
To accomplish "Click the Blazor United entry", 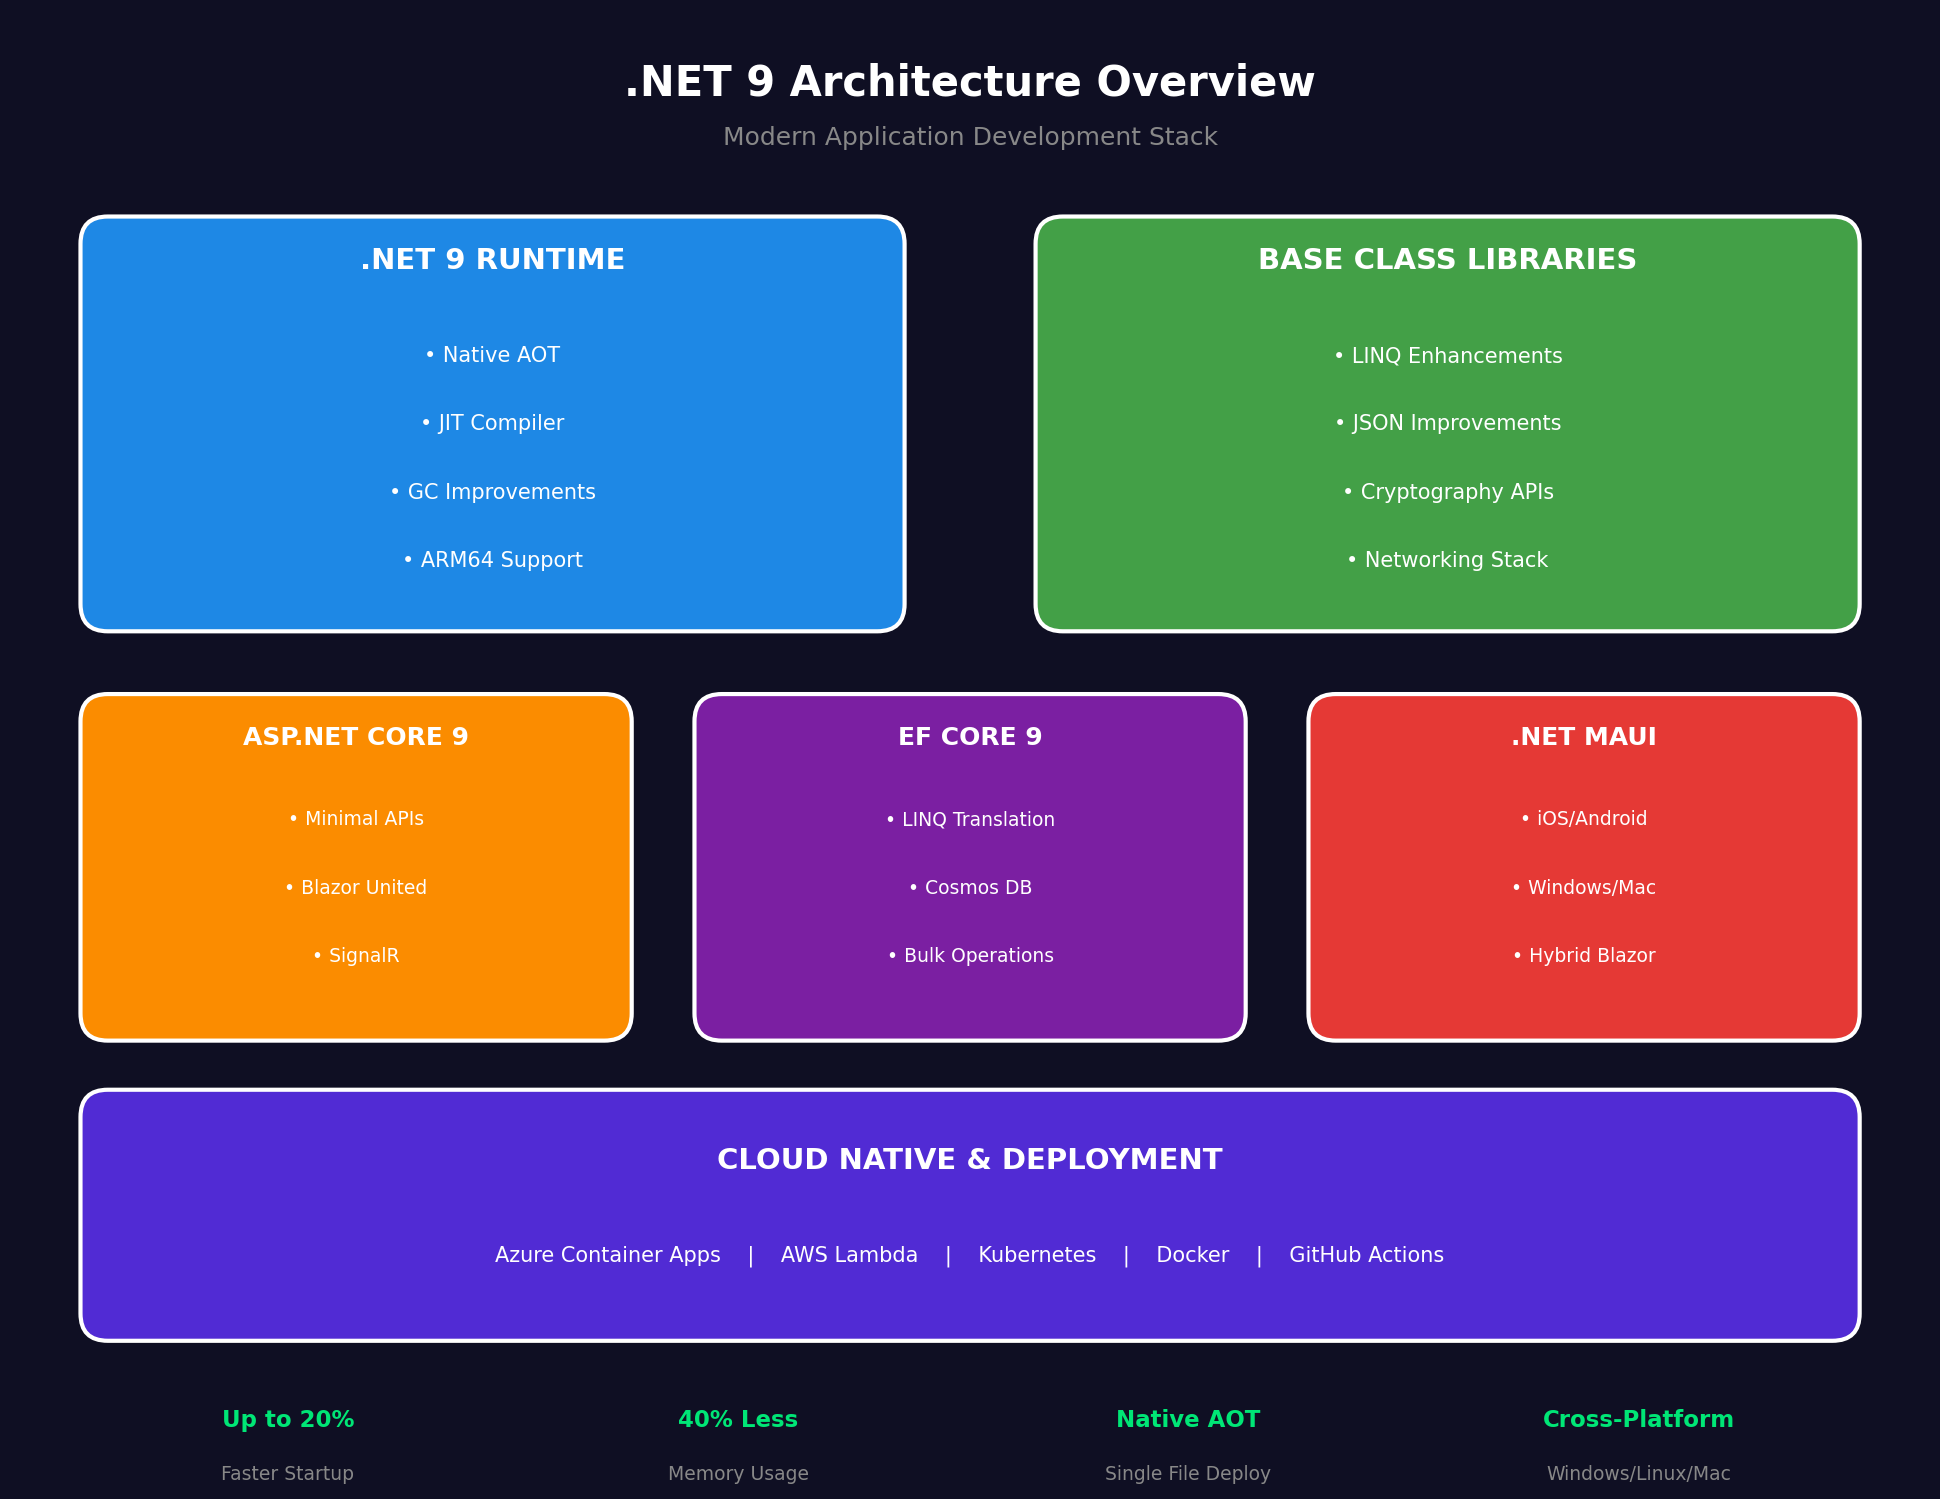I will pos(356,887).
